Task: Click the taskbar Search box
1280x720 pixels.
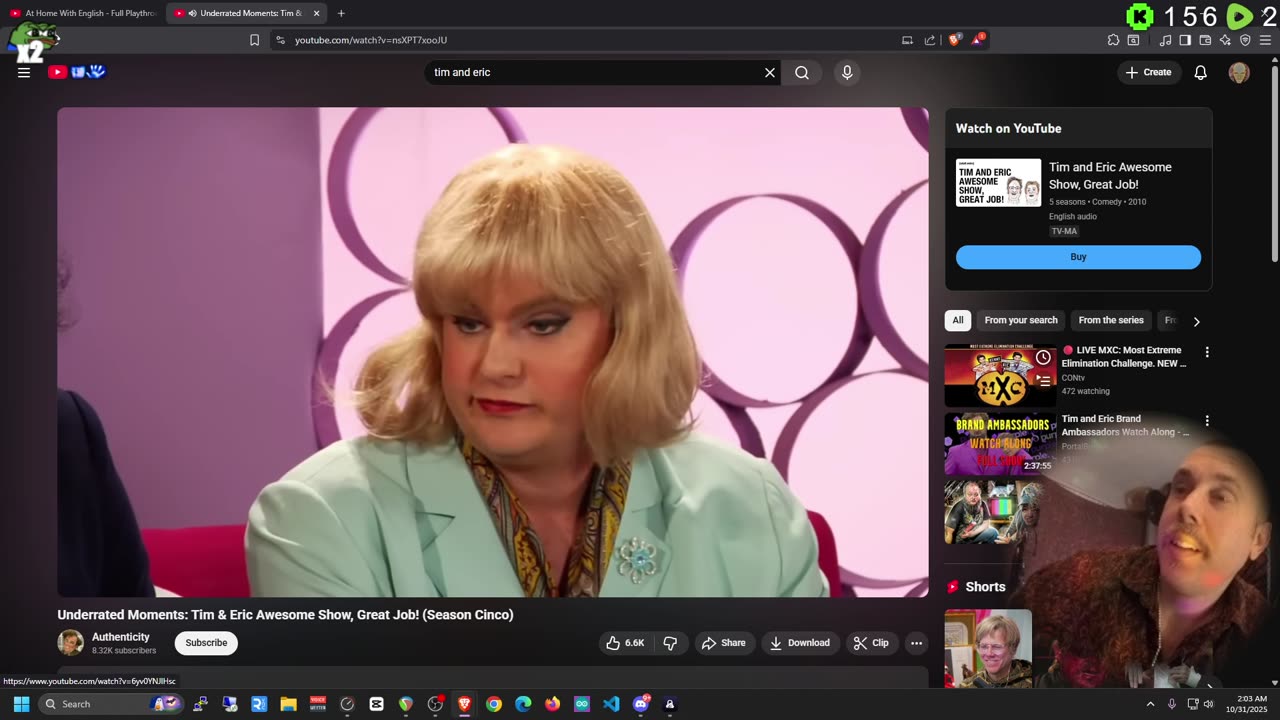Action: (110, 704)
